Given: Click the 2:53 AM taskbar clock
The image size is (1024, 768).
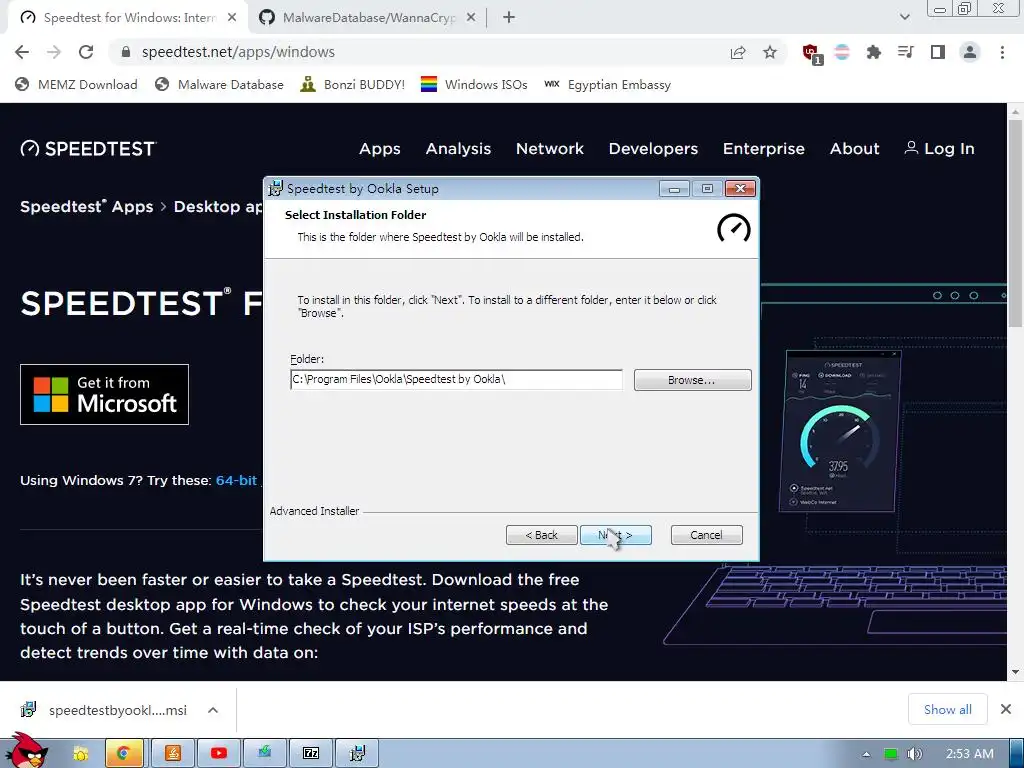Looking at the screenshot, I should click(x=970, y=754).
